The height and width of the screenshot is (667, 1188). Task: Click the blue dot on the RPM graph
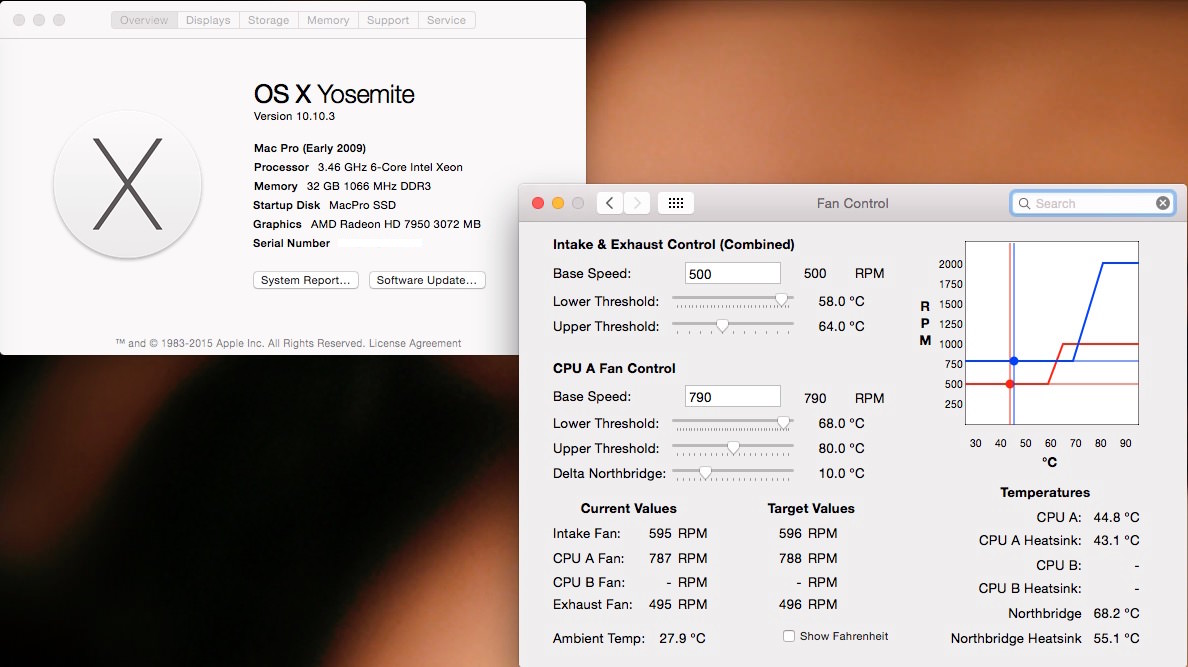[x=1014, y=361]
